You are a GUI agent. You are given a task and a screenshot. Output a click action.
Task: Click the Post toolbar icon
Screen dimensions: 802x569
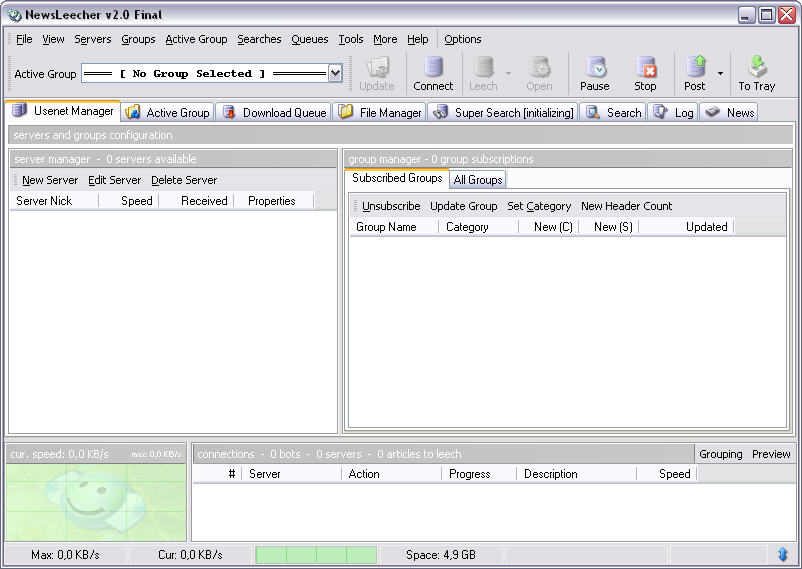click(695, 67)
